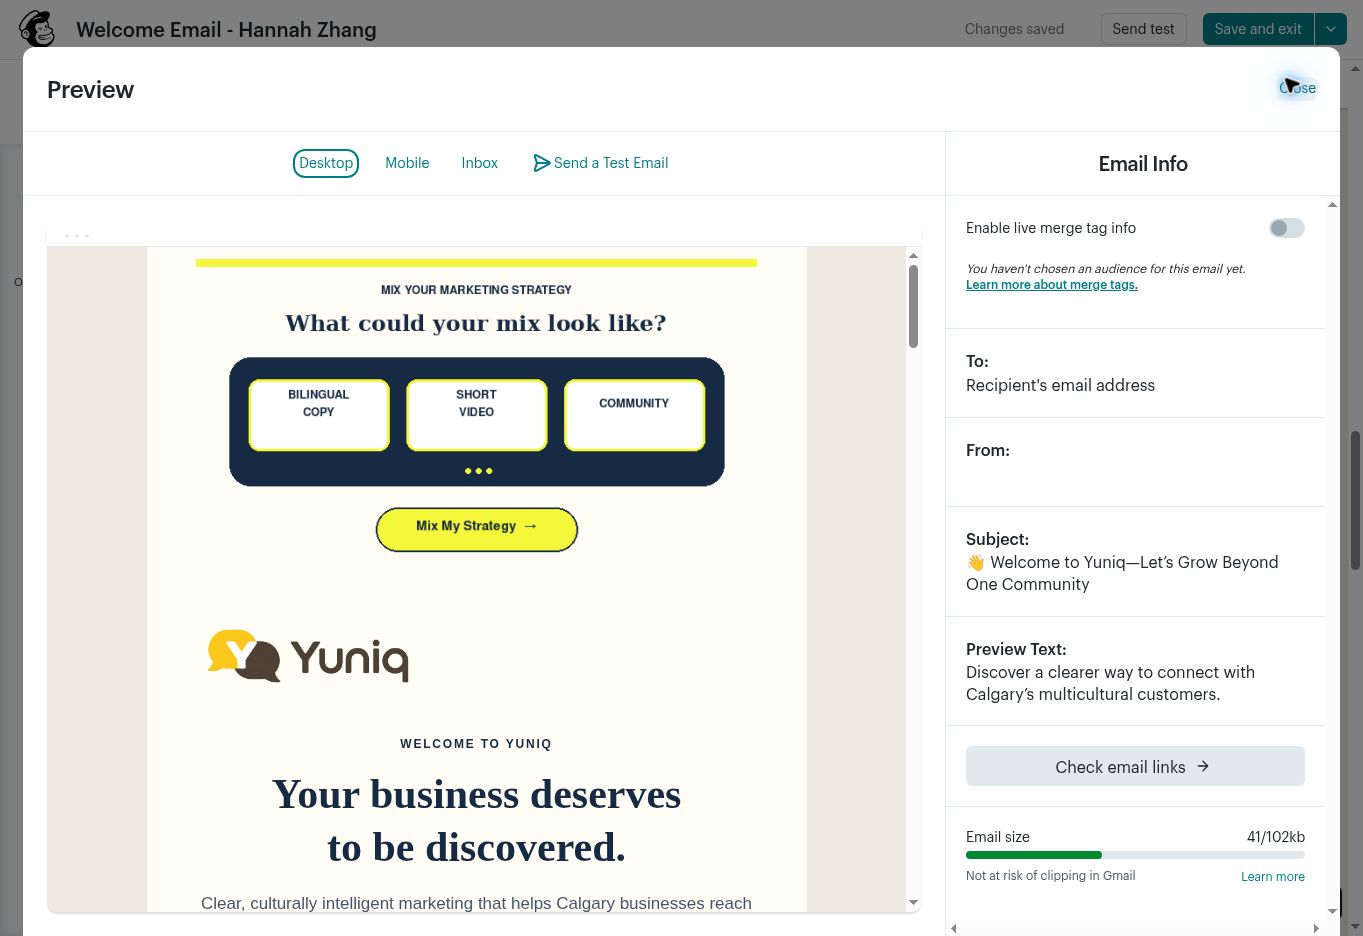Click the three dots above email preview
This screenshot has height=936, width=1363.
pos(77,236)
